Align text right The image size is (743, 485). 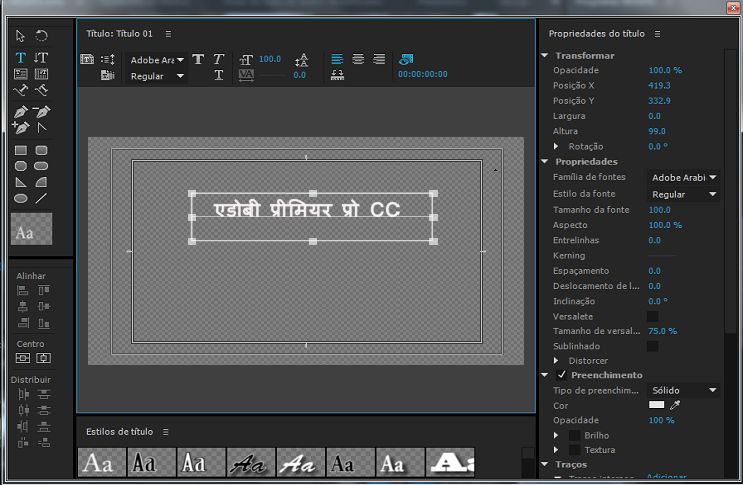pyautogui.click(x=379, y=59)
